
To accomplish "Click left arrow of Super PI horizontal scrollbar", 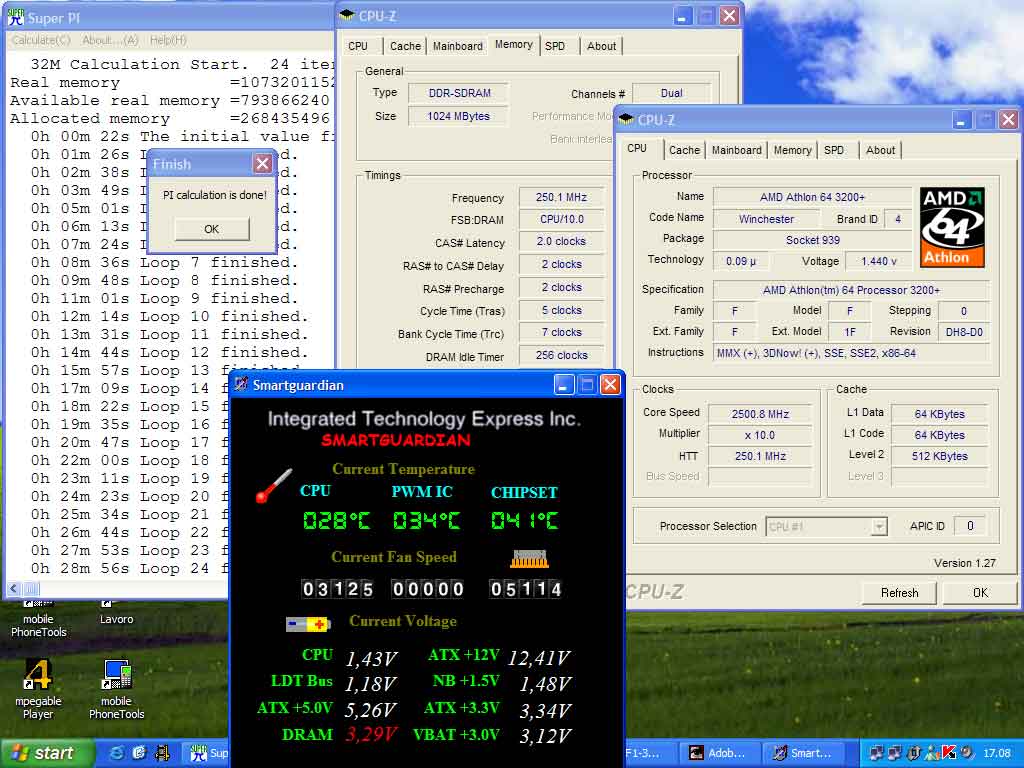I will click(14, 588).
